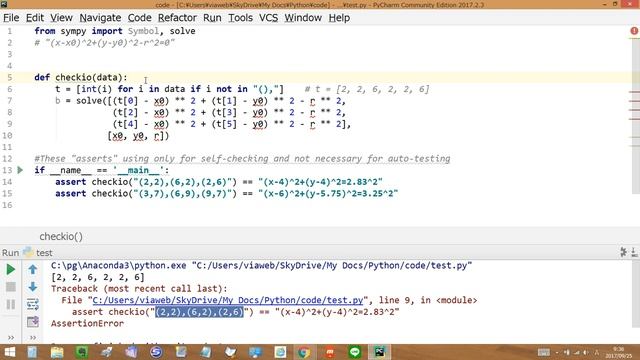640x360 pixels.
Task: Rerun the test script with green play button
Action: 11,269
